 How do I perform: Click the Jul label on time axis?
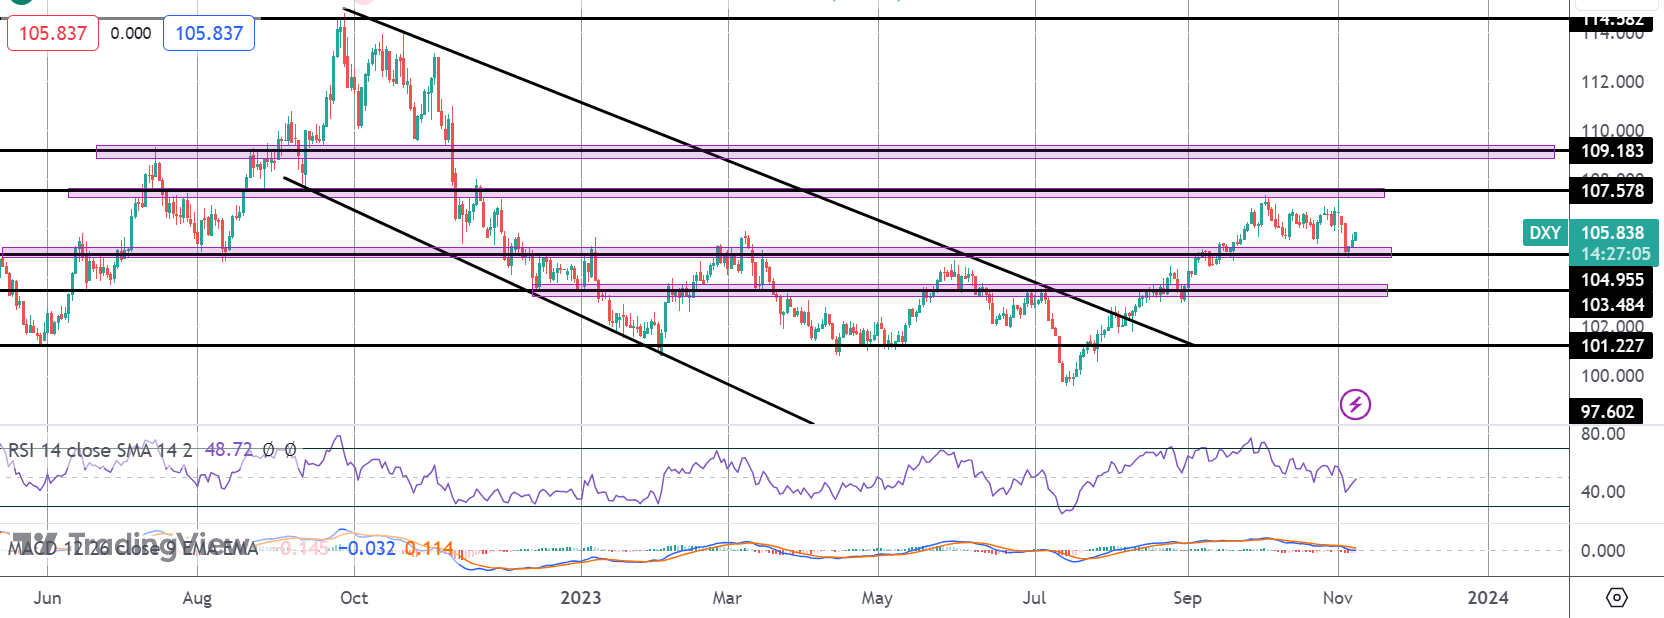[x=1034, y=598]
